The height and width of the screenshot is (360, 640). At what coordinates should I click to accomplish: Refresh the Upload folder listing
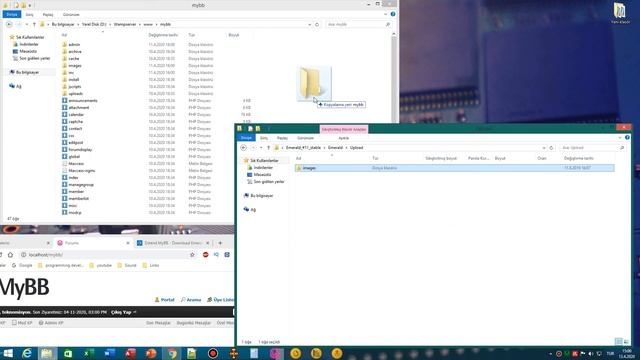(x=551, y=148)
